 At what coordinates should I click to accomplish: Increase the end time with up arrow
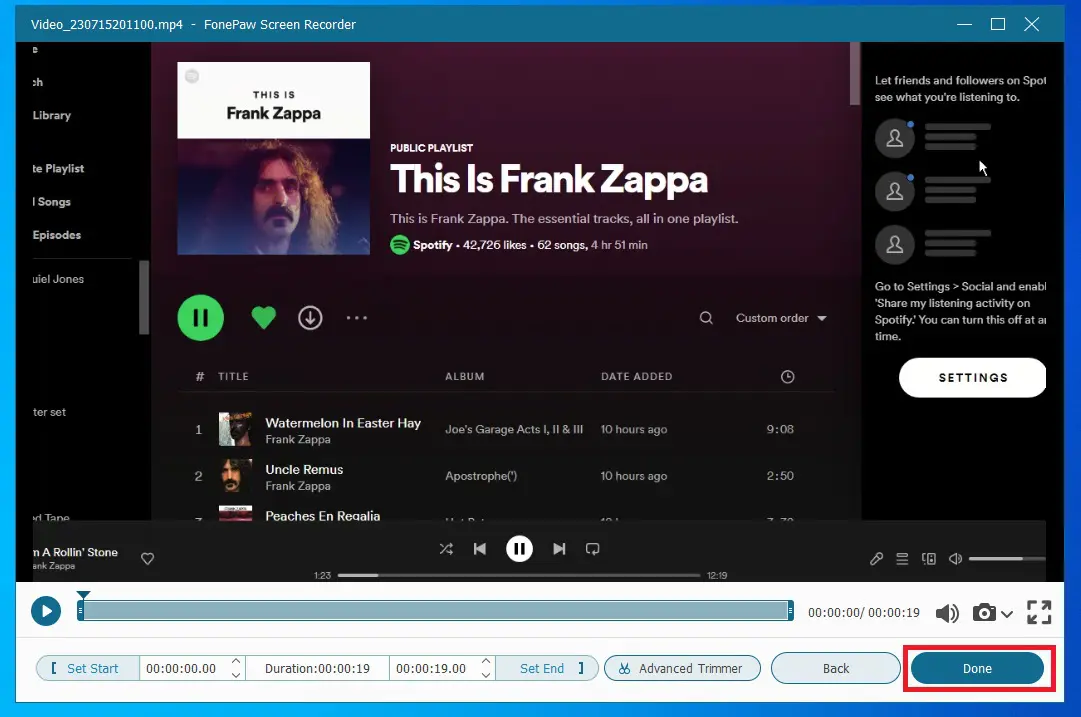486,660
